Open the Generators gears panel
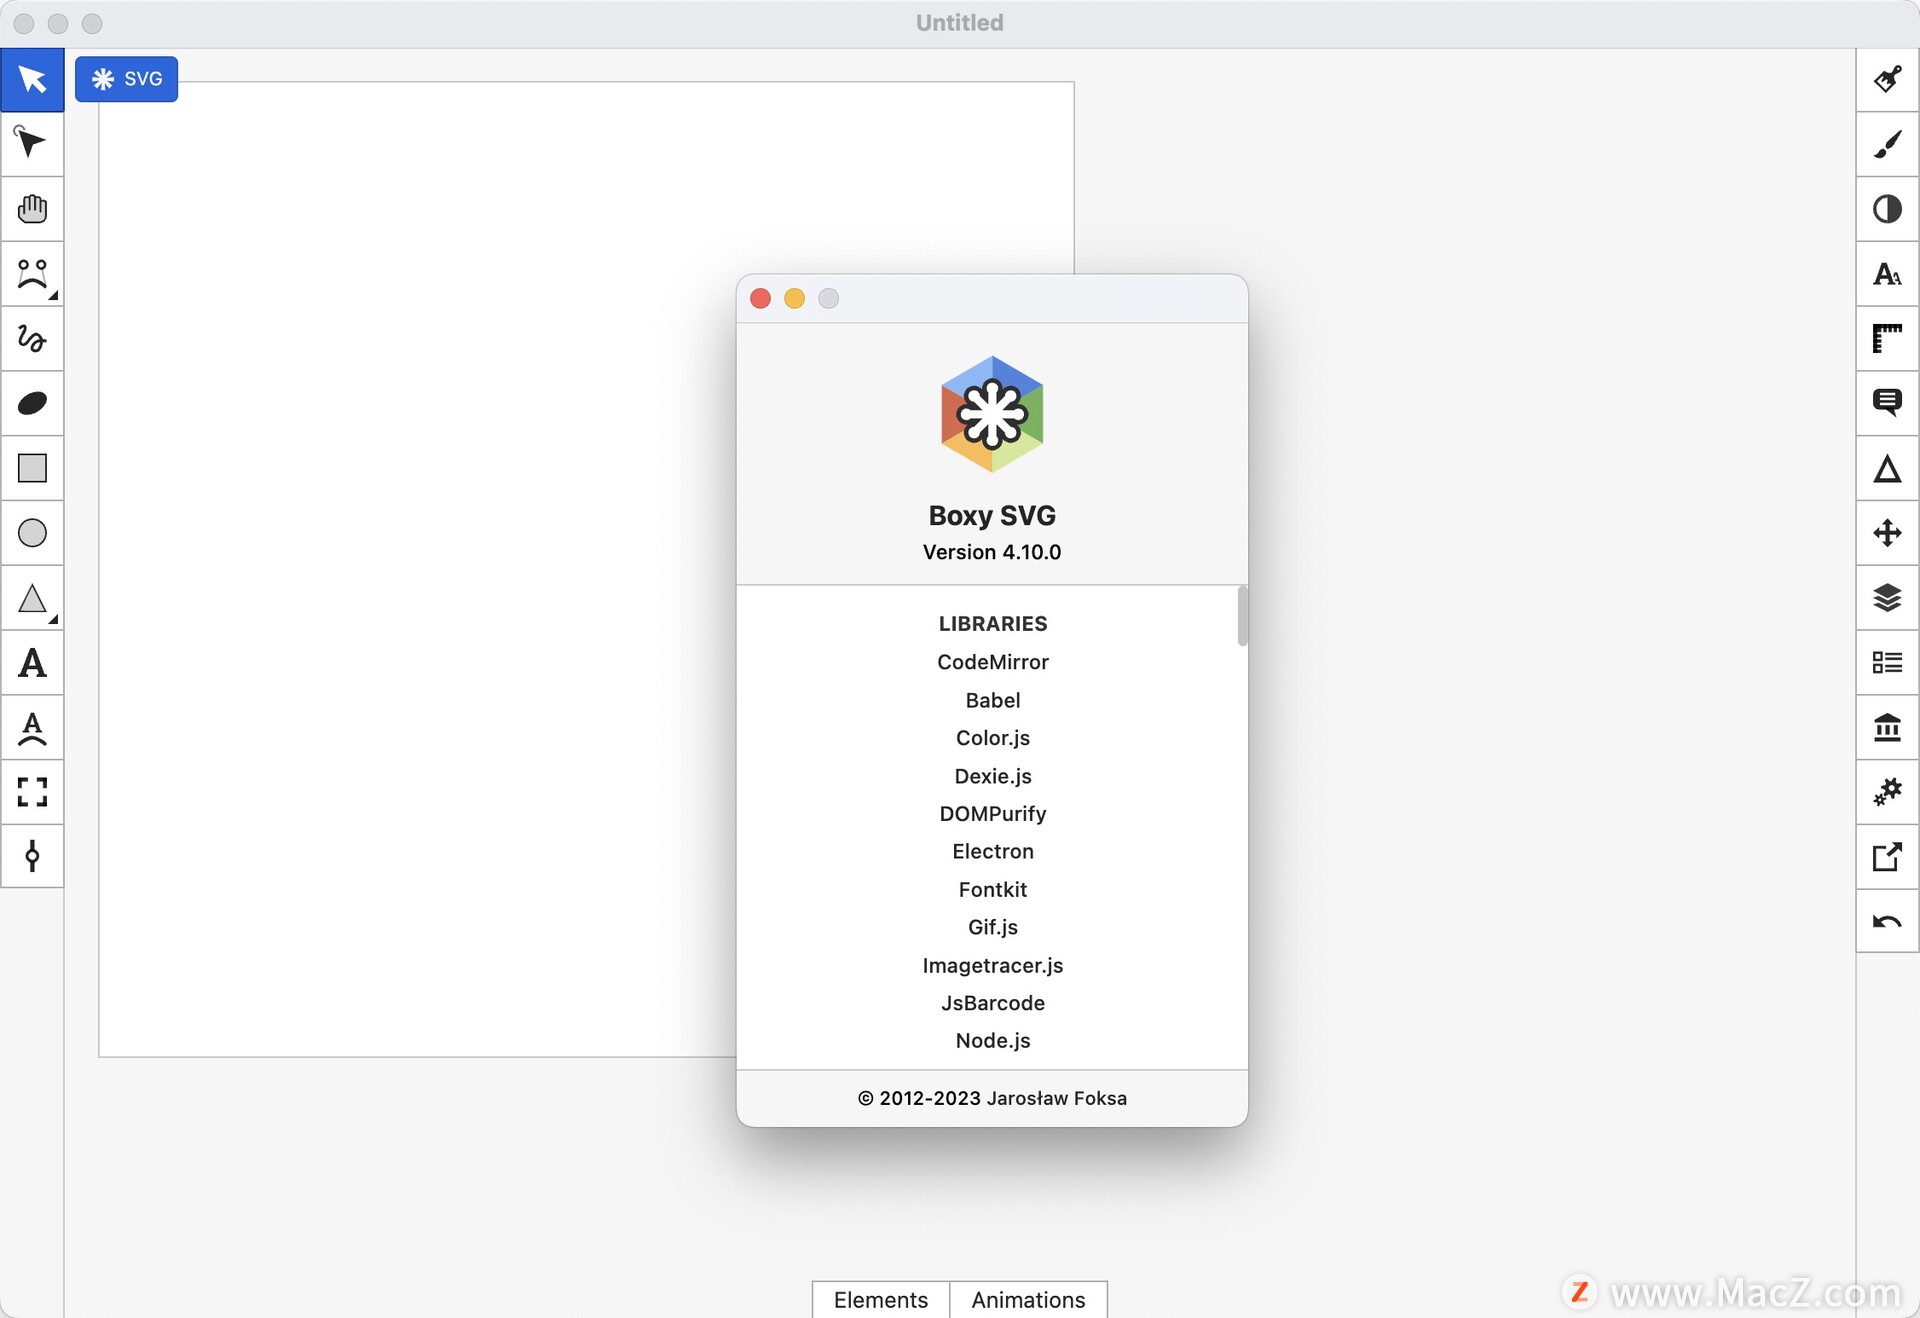The height and width of the screenshot is (1318, 1920). pyautogui.click(x=1887, y=792)
